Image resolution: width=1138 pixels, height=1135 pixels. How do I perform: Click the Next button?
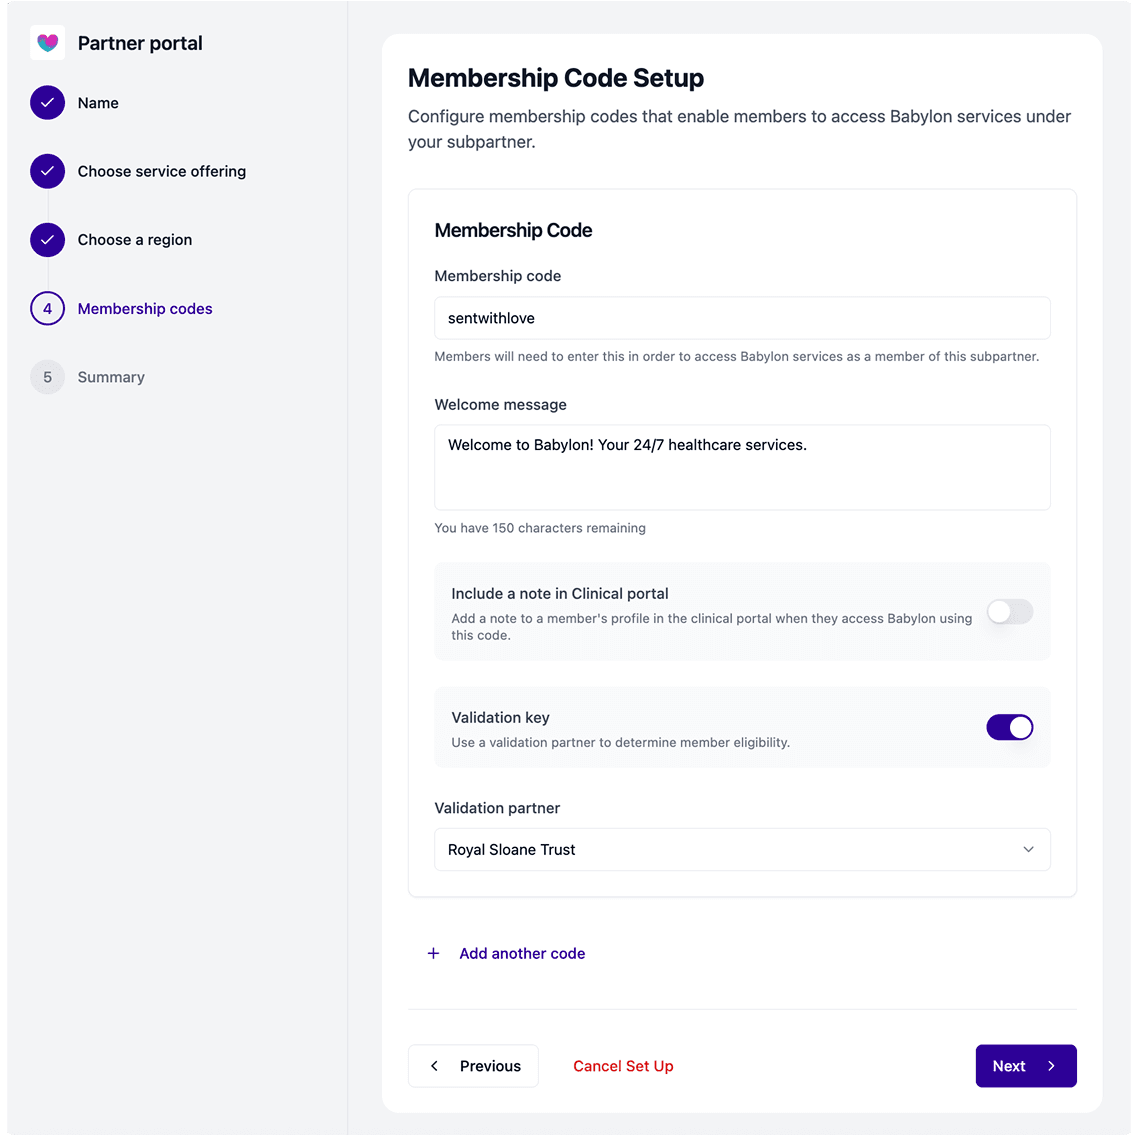tap(1026, 1066)
